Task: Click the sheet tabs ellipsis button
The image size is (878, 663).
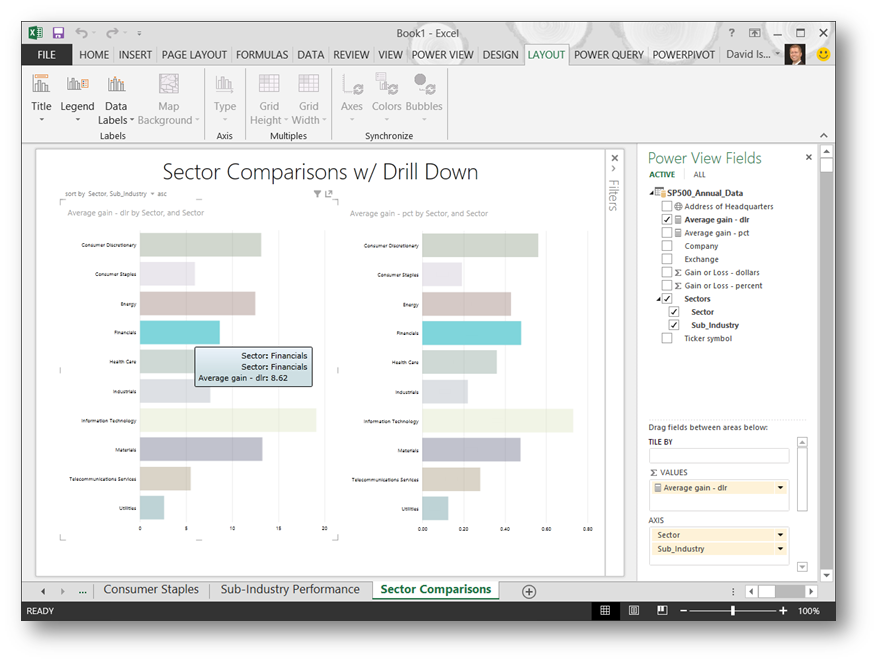Action: point(82,591)
